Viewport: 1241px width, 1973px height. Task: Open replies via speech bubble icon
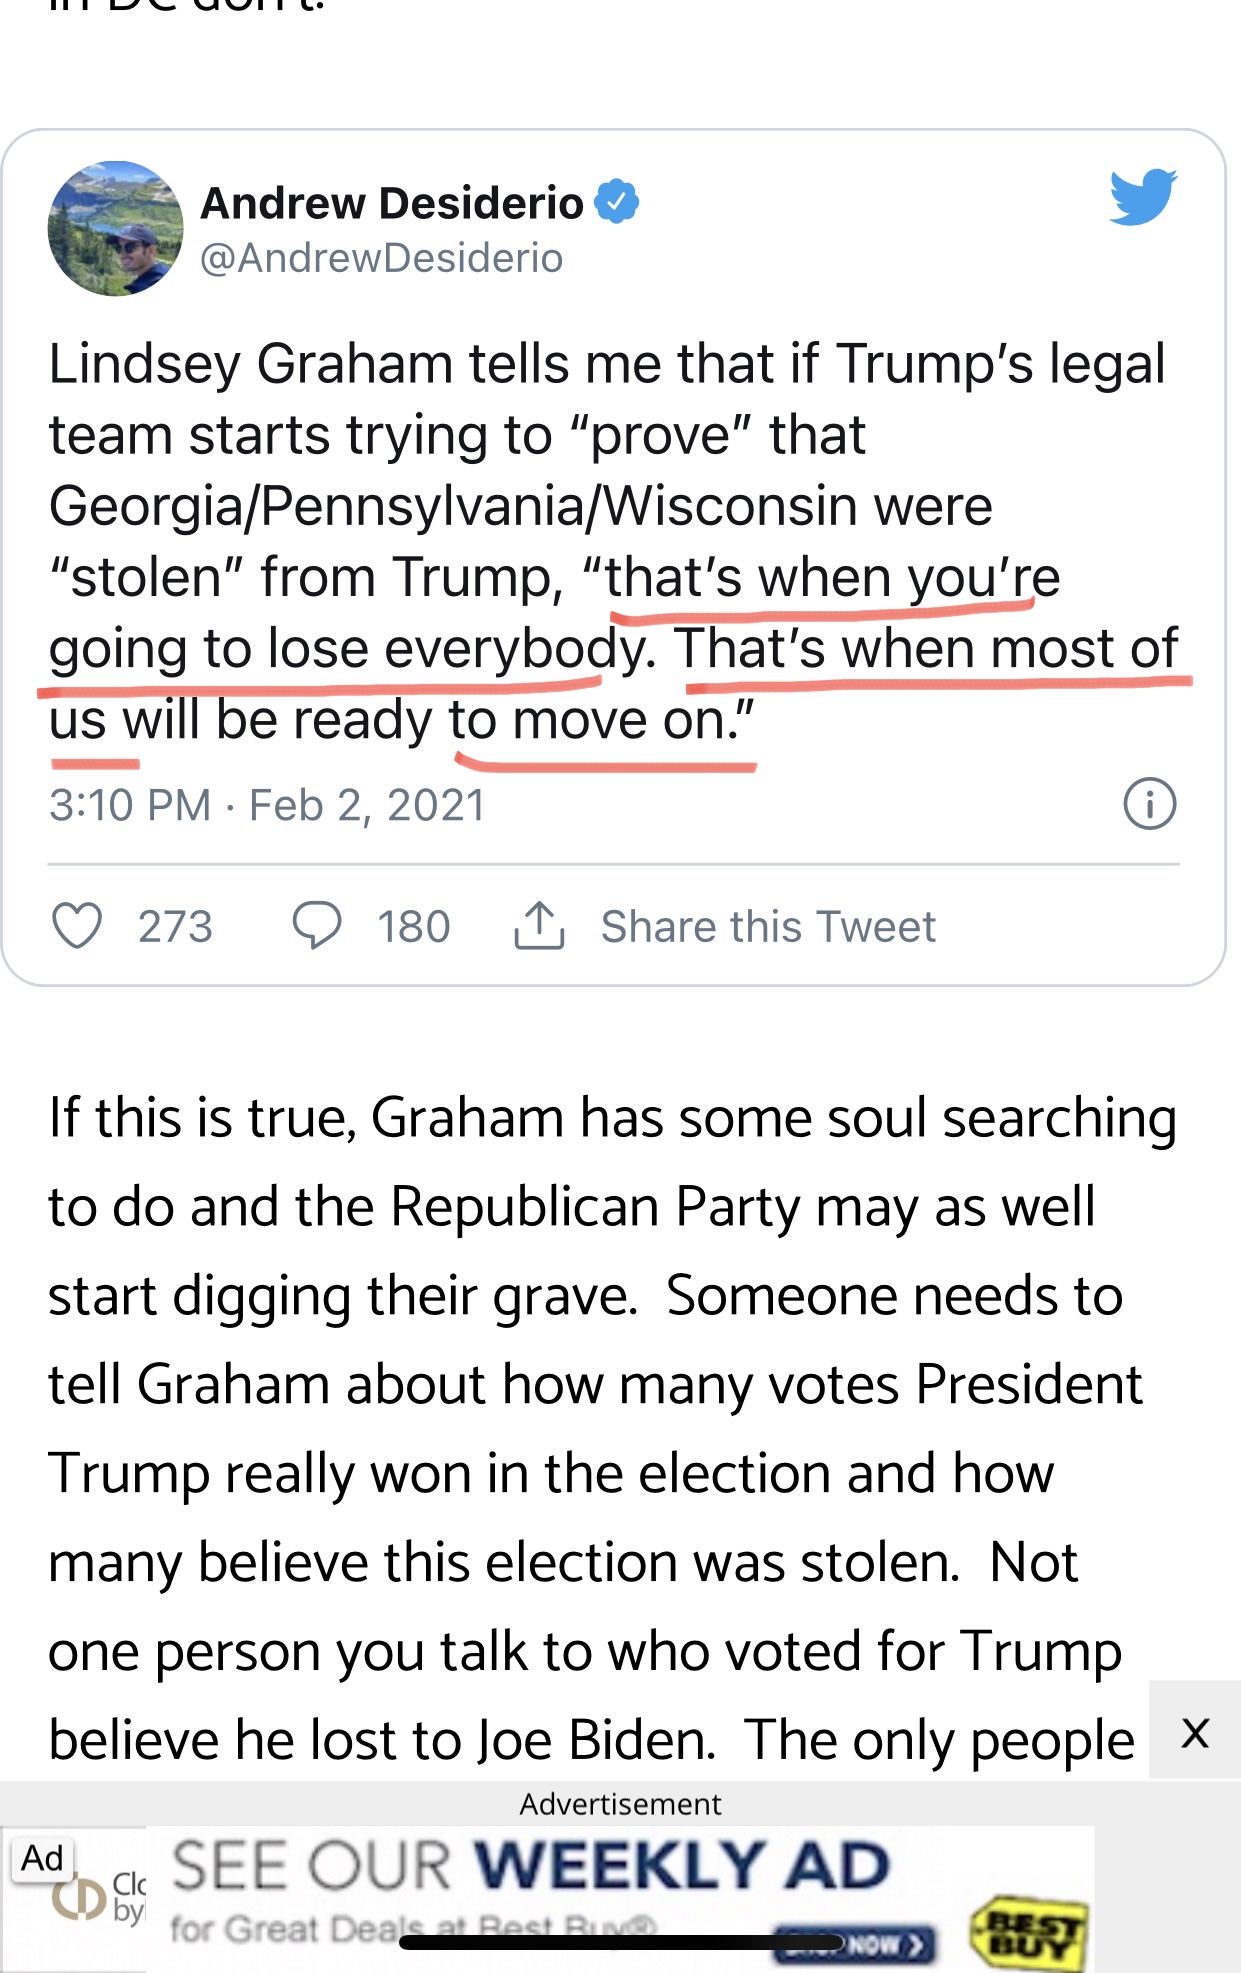point(316,925)
